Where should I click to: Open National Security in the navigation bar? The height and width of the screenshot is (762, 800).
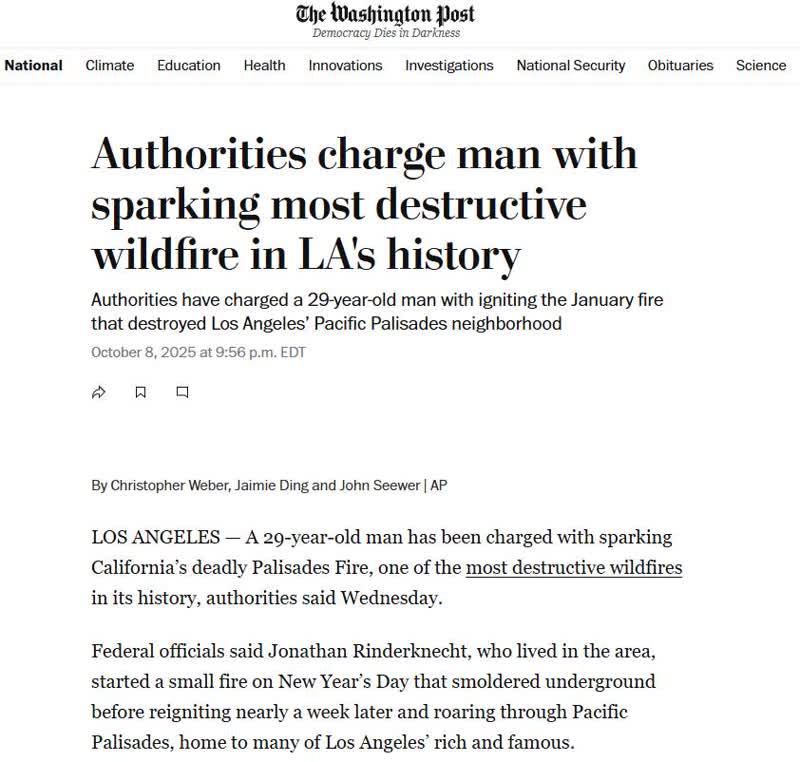pyautogui.click(x=570, y=65)
